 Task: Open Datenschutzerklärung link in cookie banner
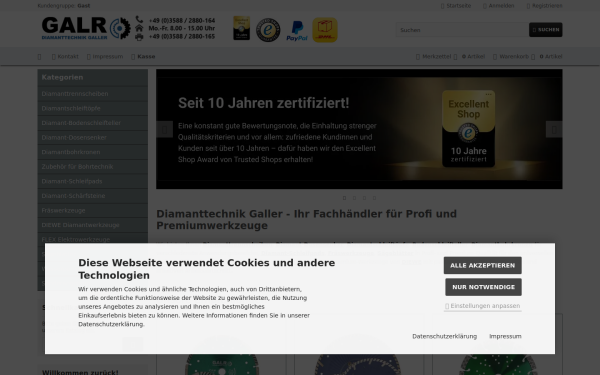(444, 336)
